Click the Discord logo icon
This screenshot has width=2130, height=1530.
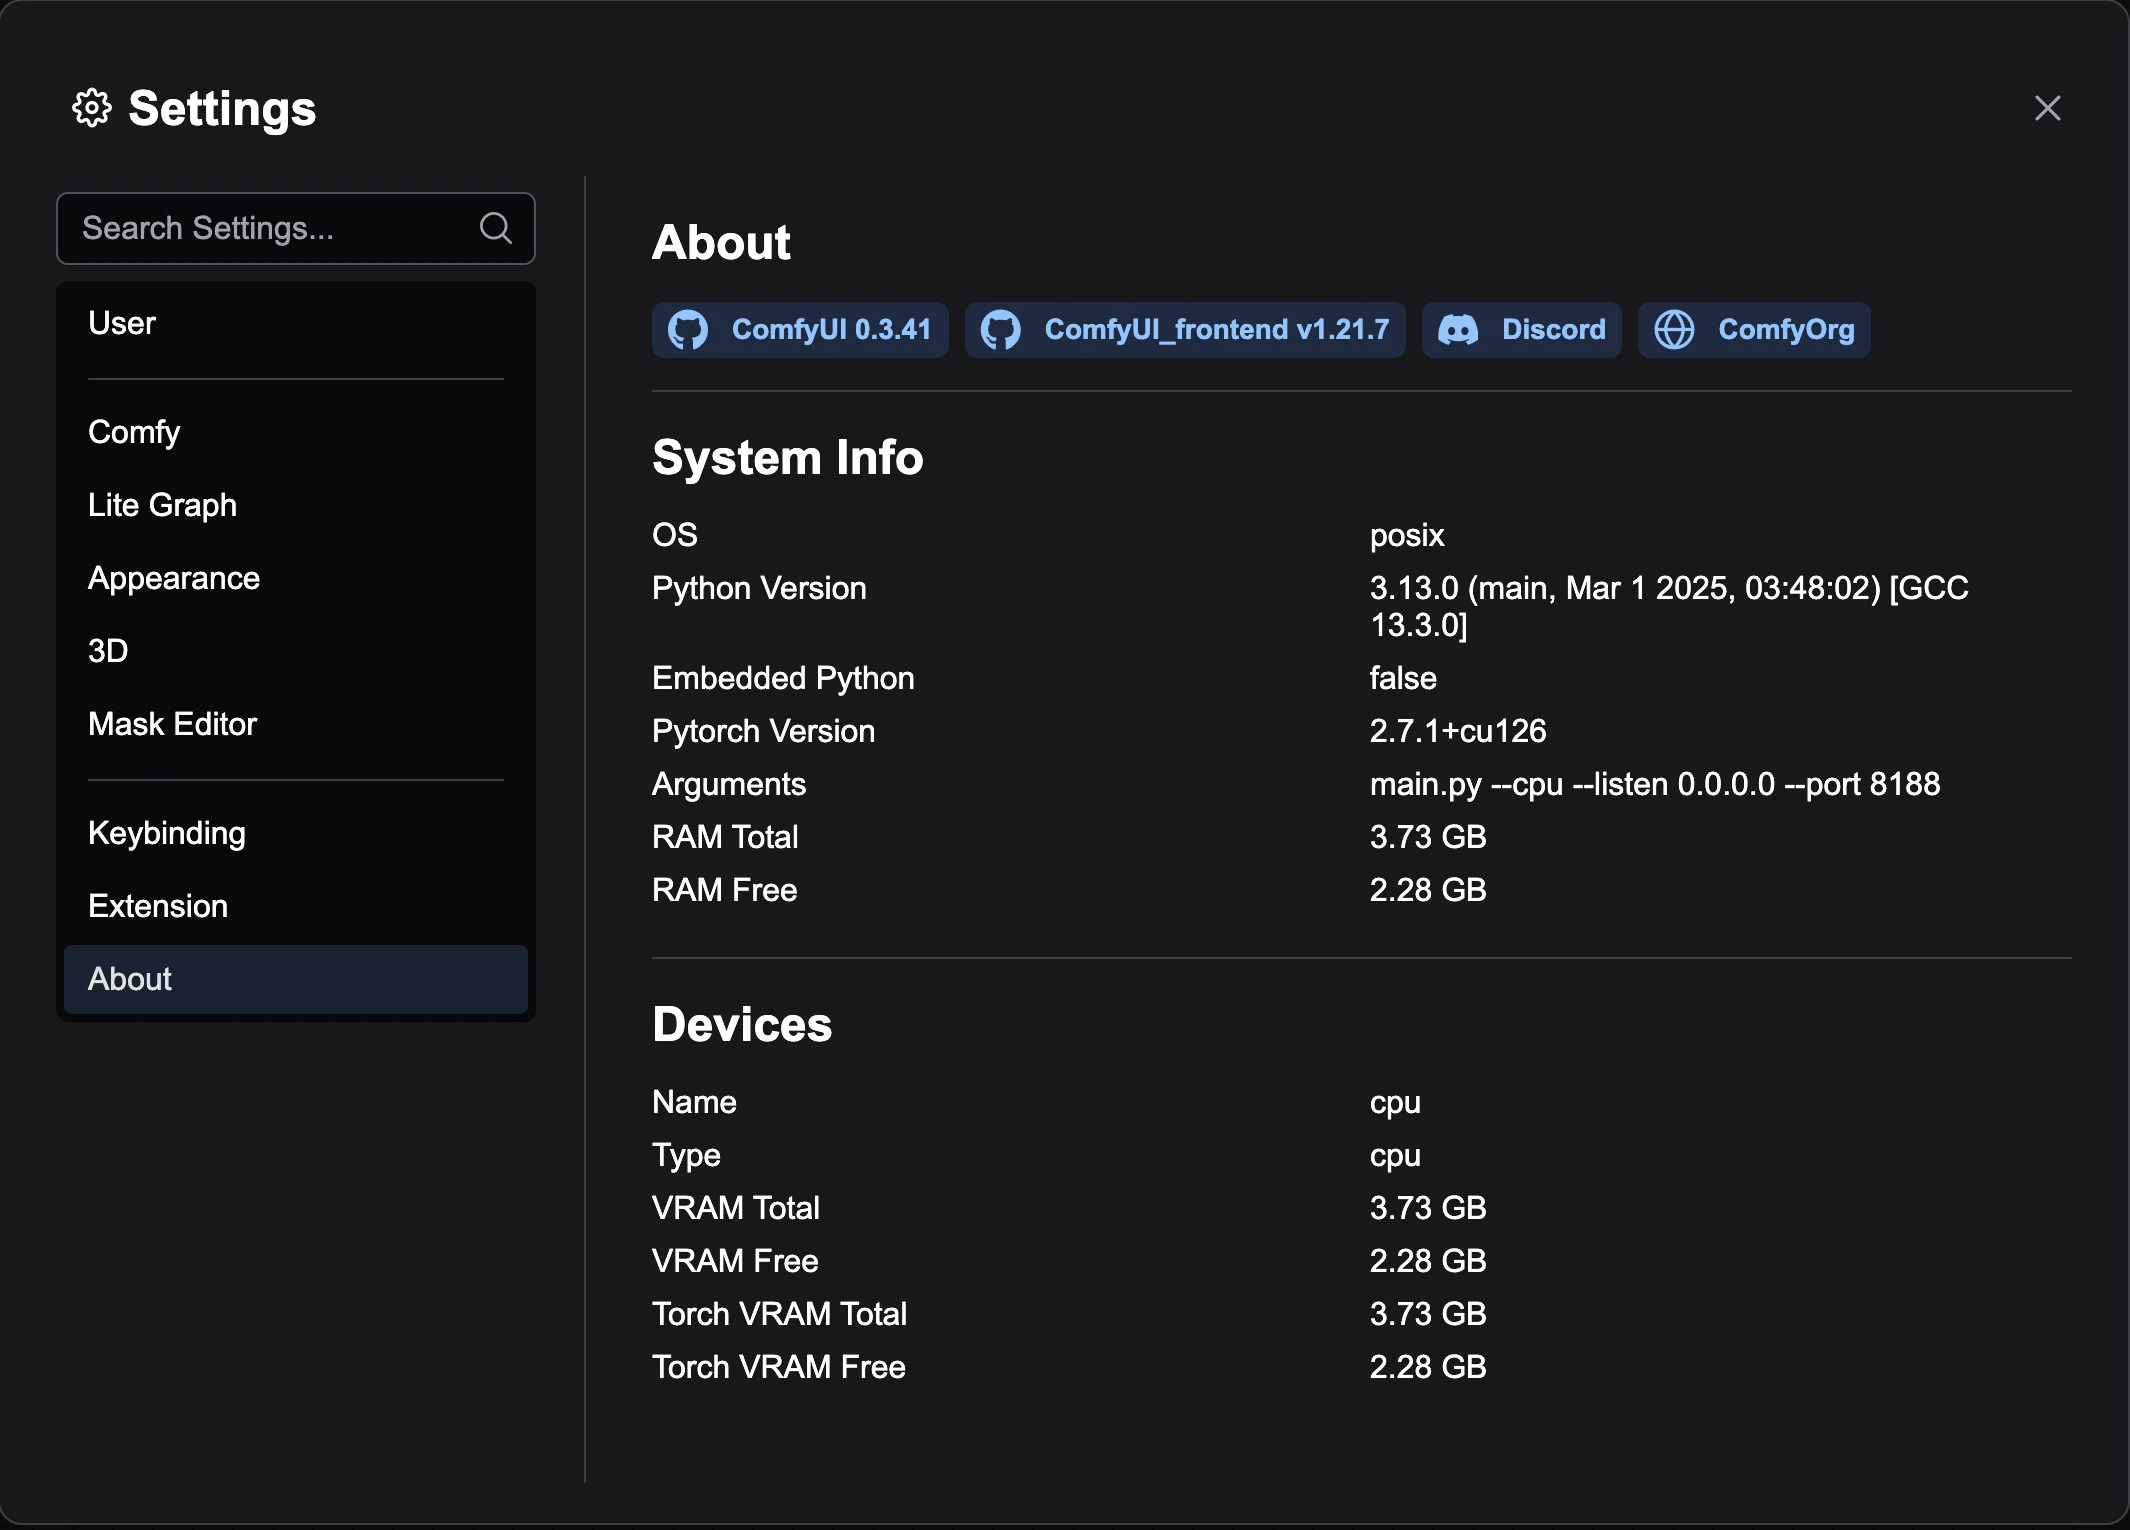click(1458, 330)
